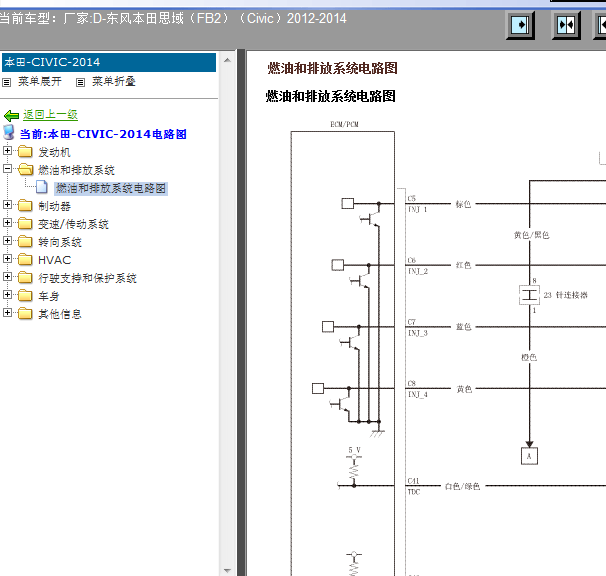
Task: Expand the 转向系统 tree node
Action: (7, 240)
